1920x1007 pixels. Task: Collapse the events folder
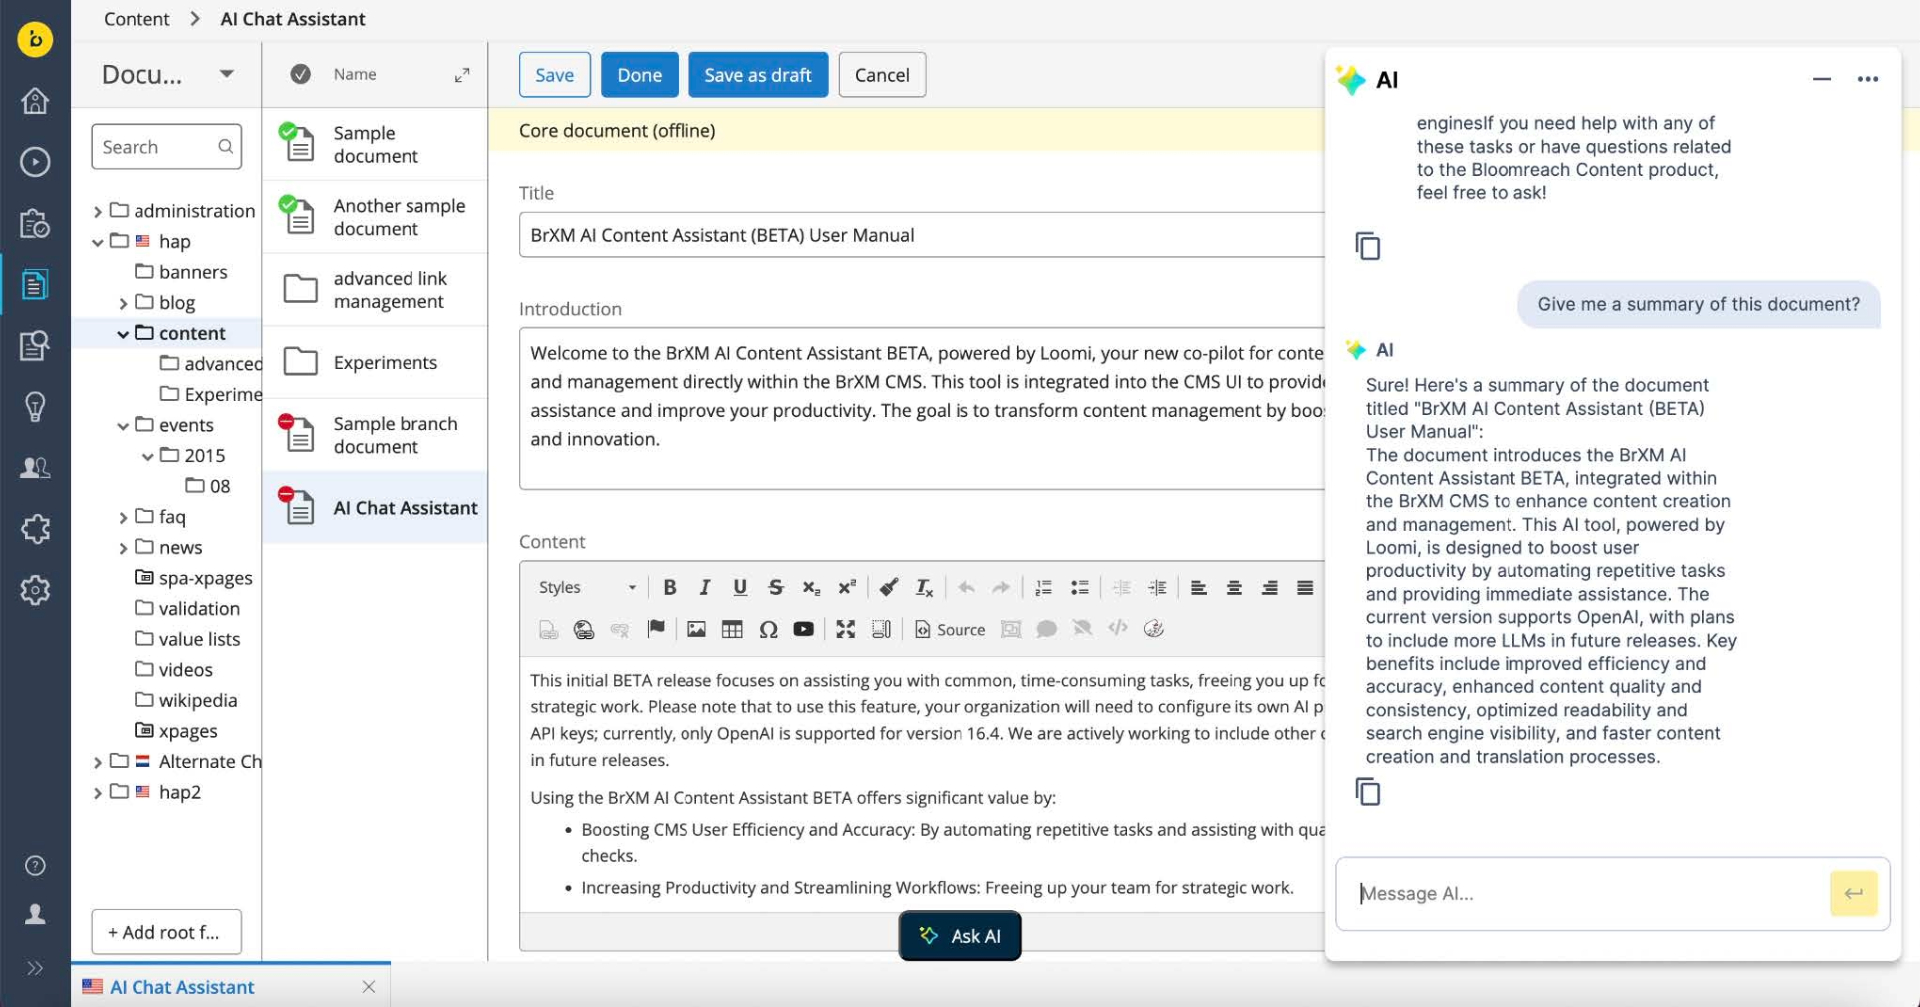pyautogui.click(x=123, y=426)
